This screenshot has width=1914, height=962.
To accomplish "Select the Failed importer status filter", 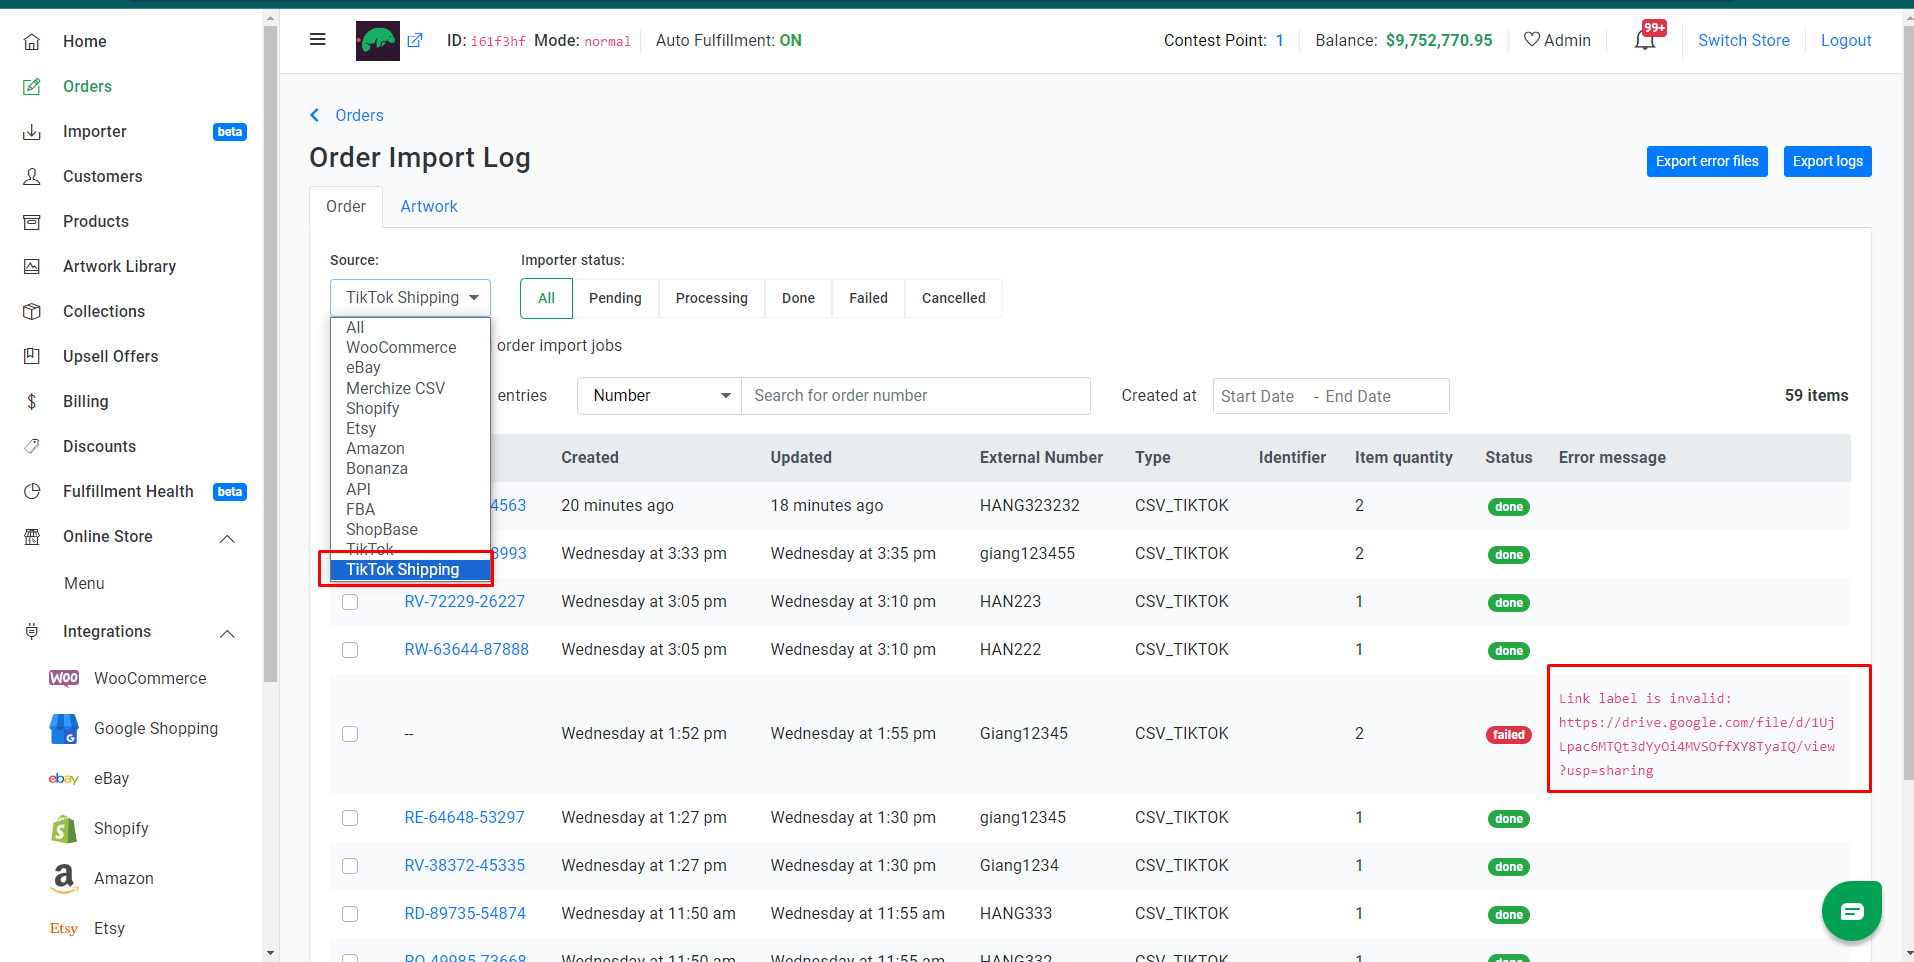I will (868, 298).
